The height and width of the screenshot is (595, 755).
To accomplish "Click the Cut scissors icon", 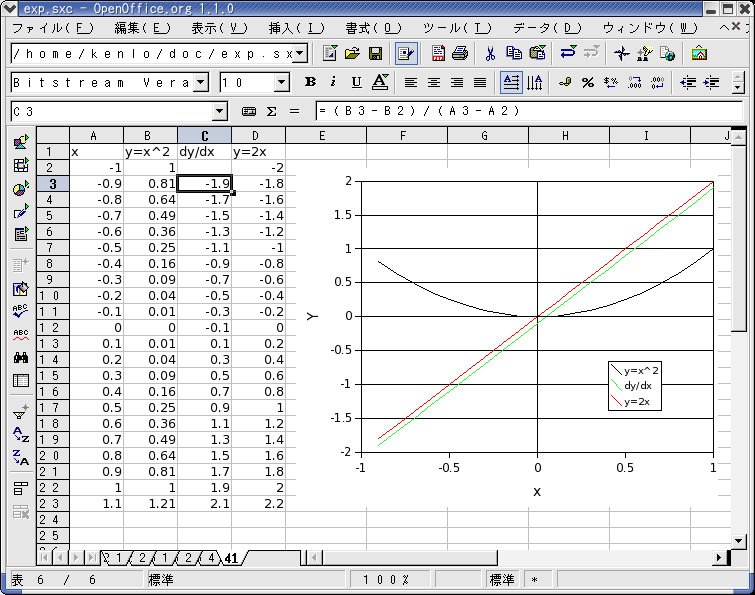I will (490, 53).
